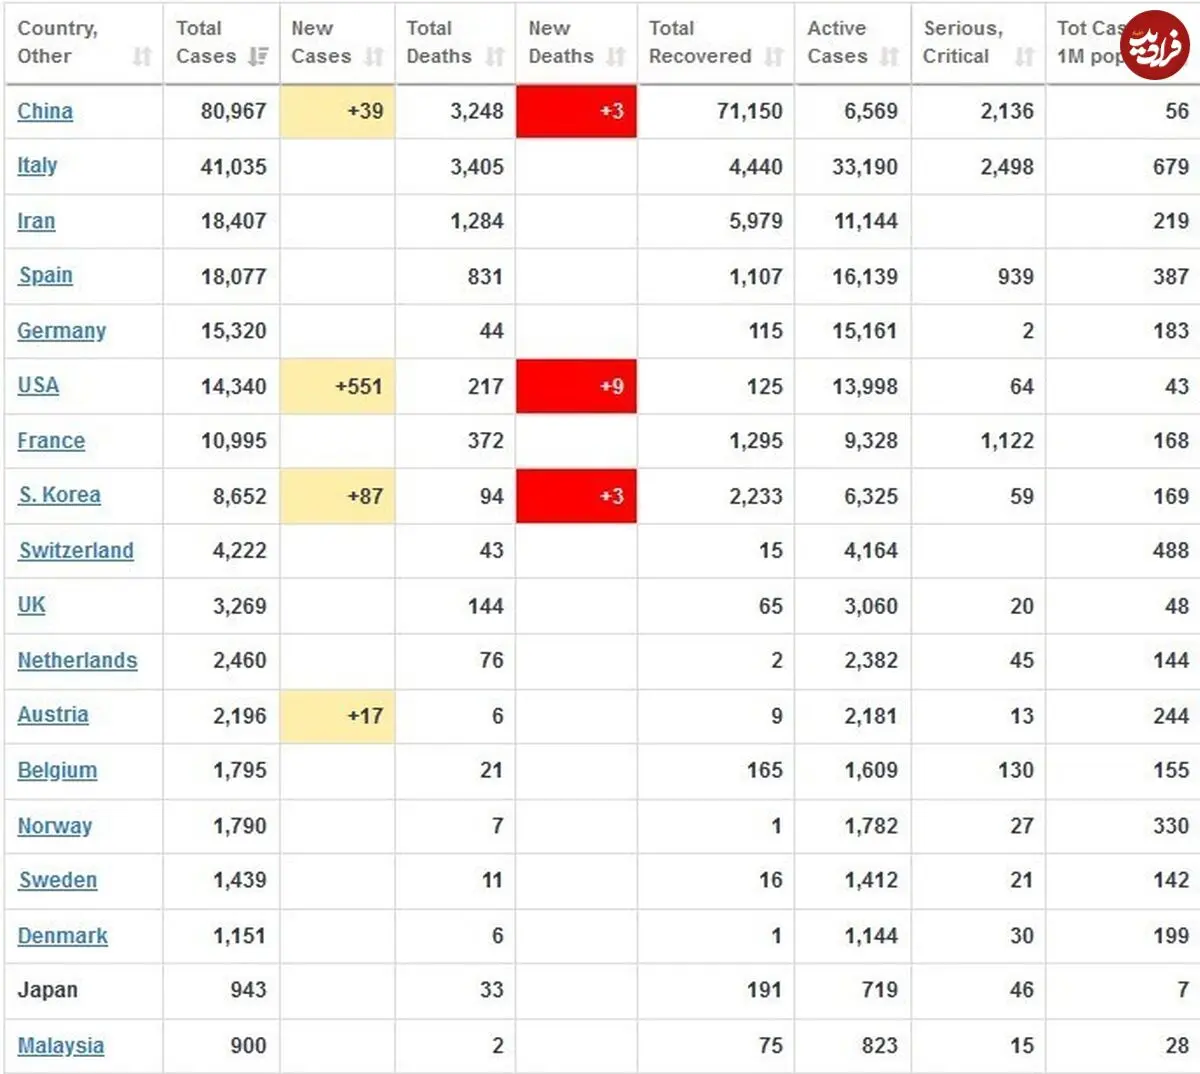Click the sort icon beside Country, Other
This screenshot has width=1200, height=1074.
click(x=142, y=57)
